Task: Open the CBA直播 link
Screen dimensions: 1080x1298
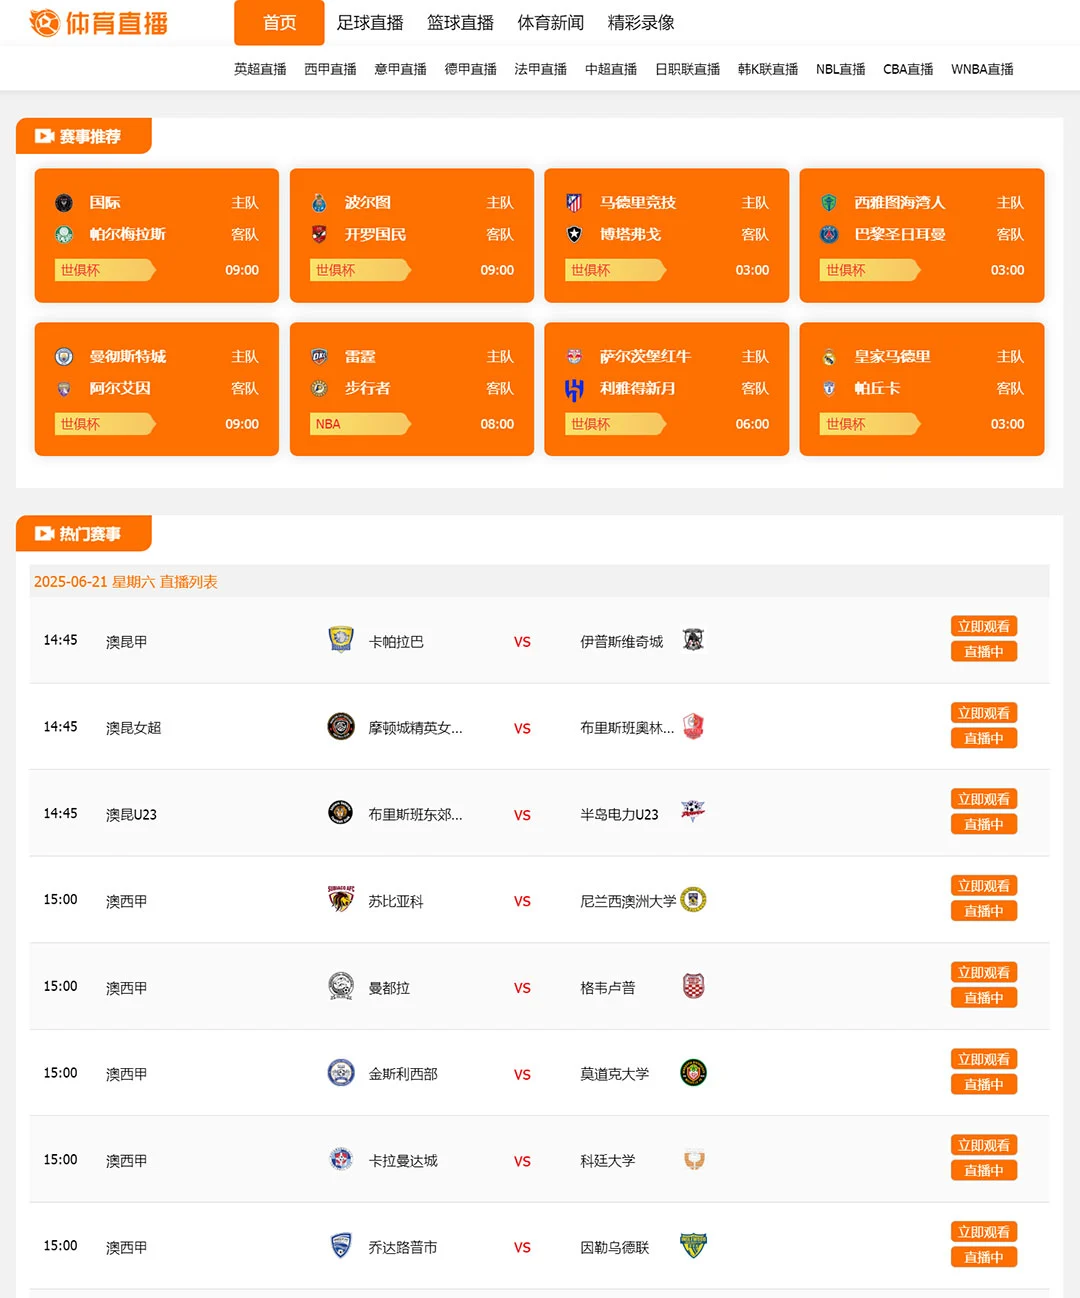Action: [x=908, y=69]
